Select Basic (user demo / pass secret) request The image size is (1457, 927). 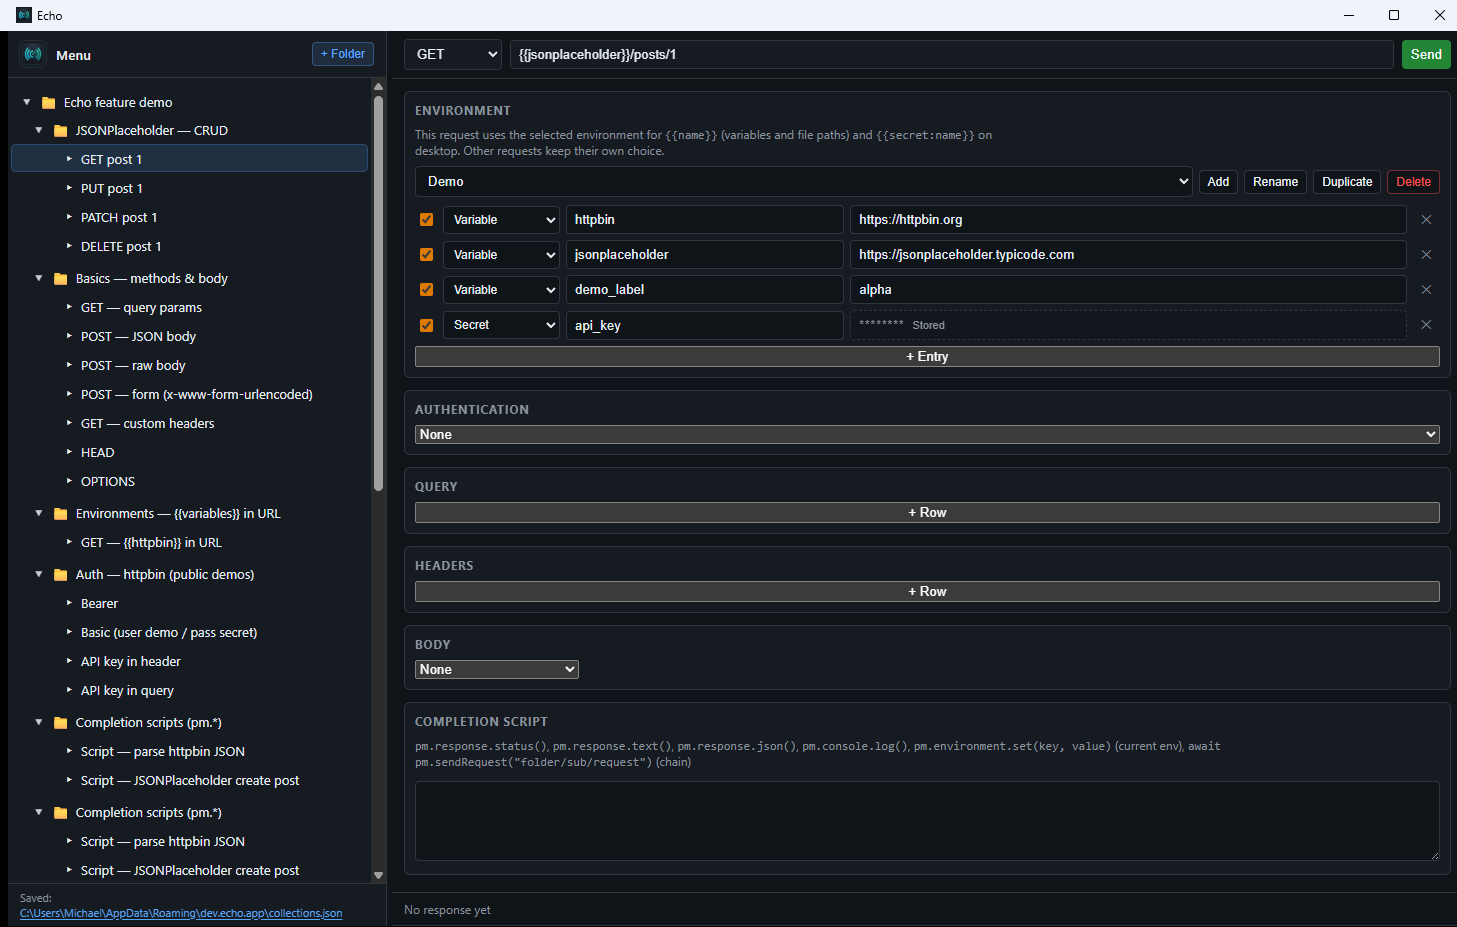click(169, 632)
